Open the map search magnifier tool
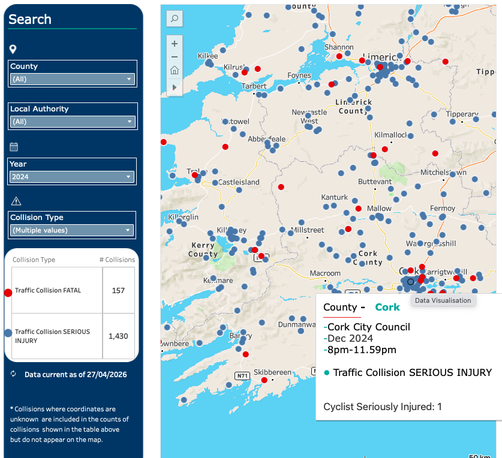Viewport: 502px width, 458px height. [x=174, y=18]
